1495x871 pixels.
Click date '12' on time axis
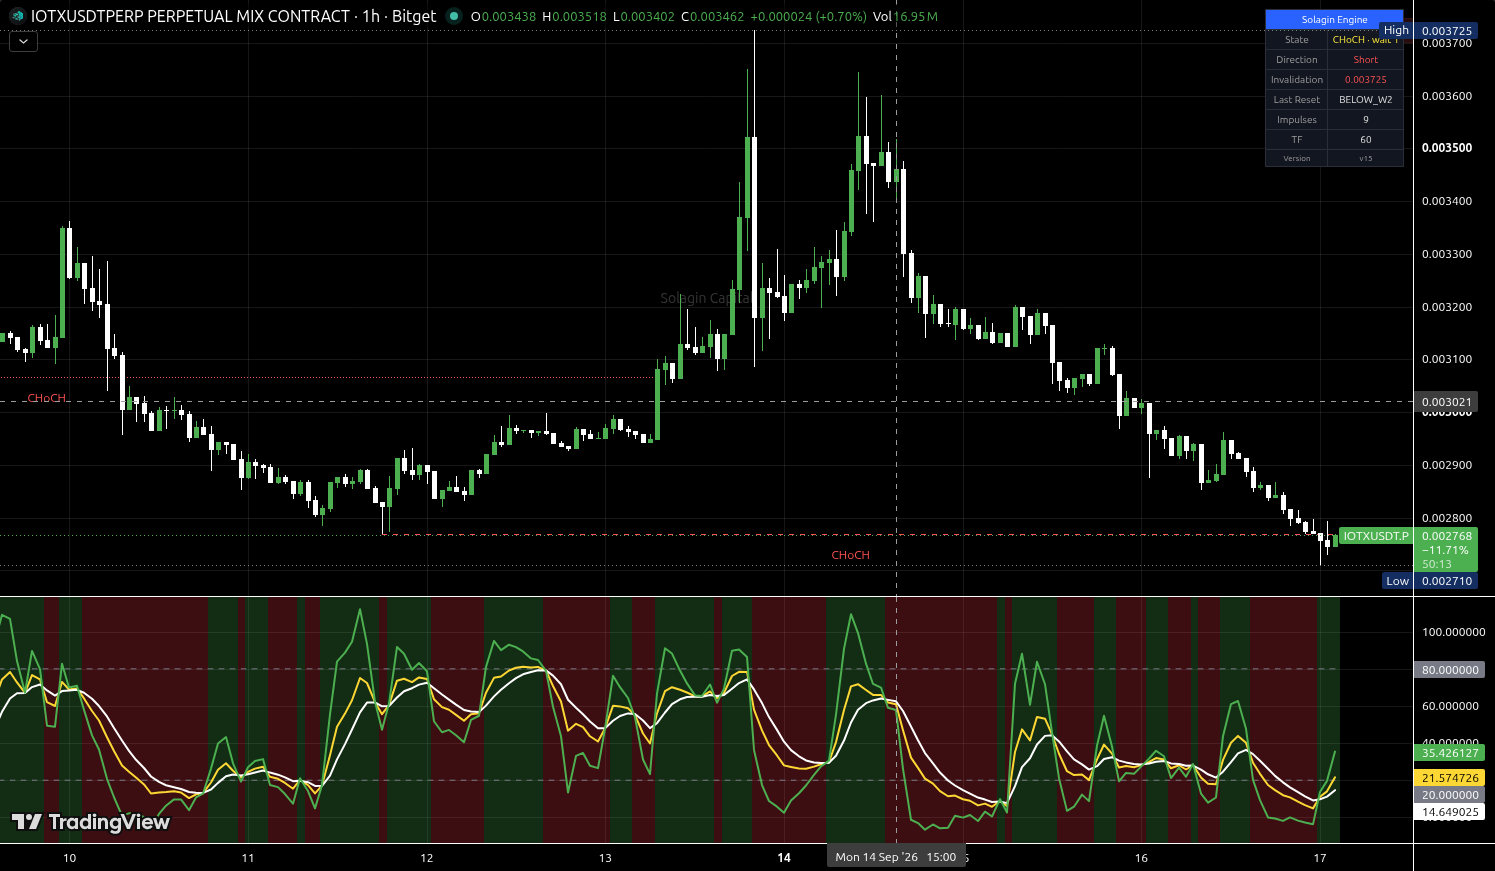click(x=427, y=858)
